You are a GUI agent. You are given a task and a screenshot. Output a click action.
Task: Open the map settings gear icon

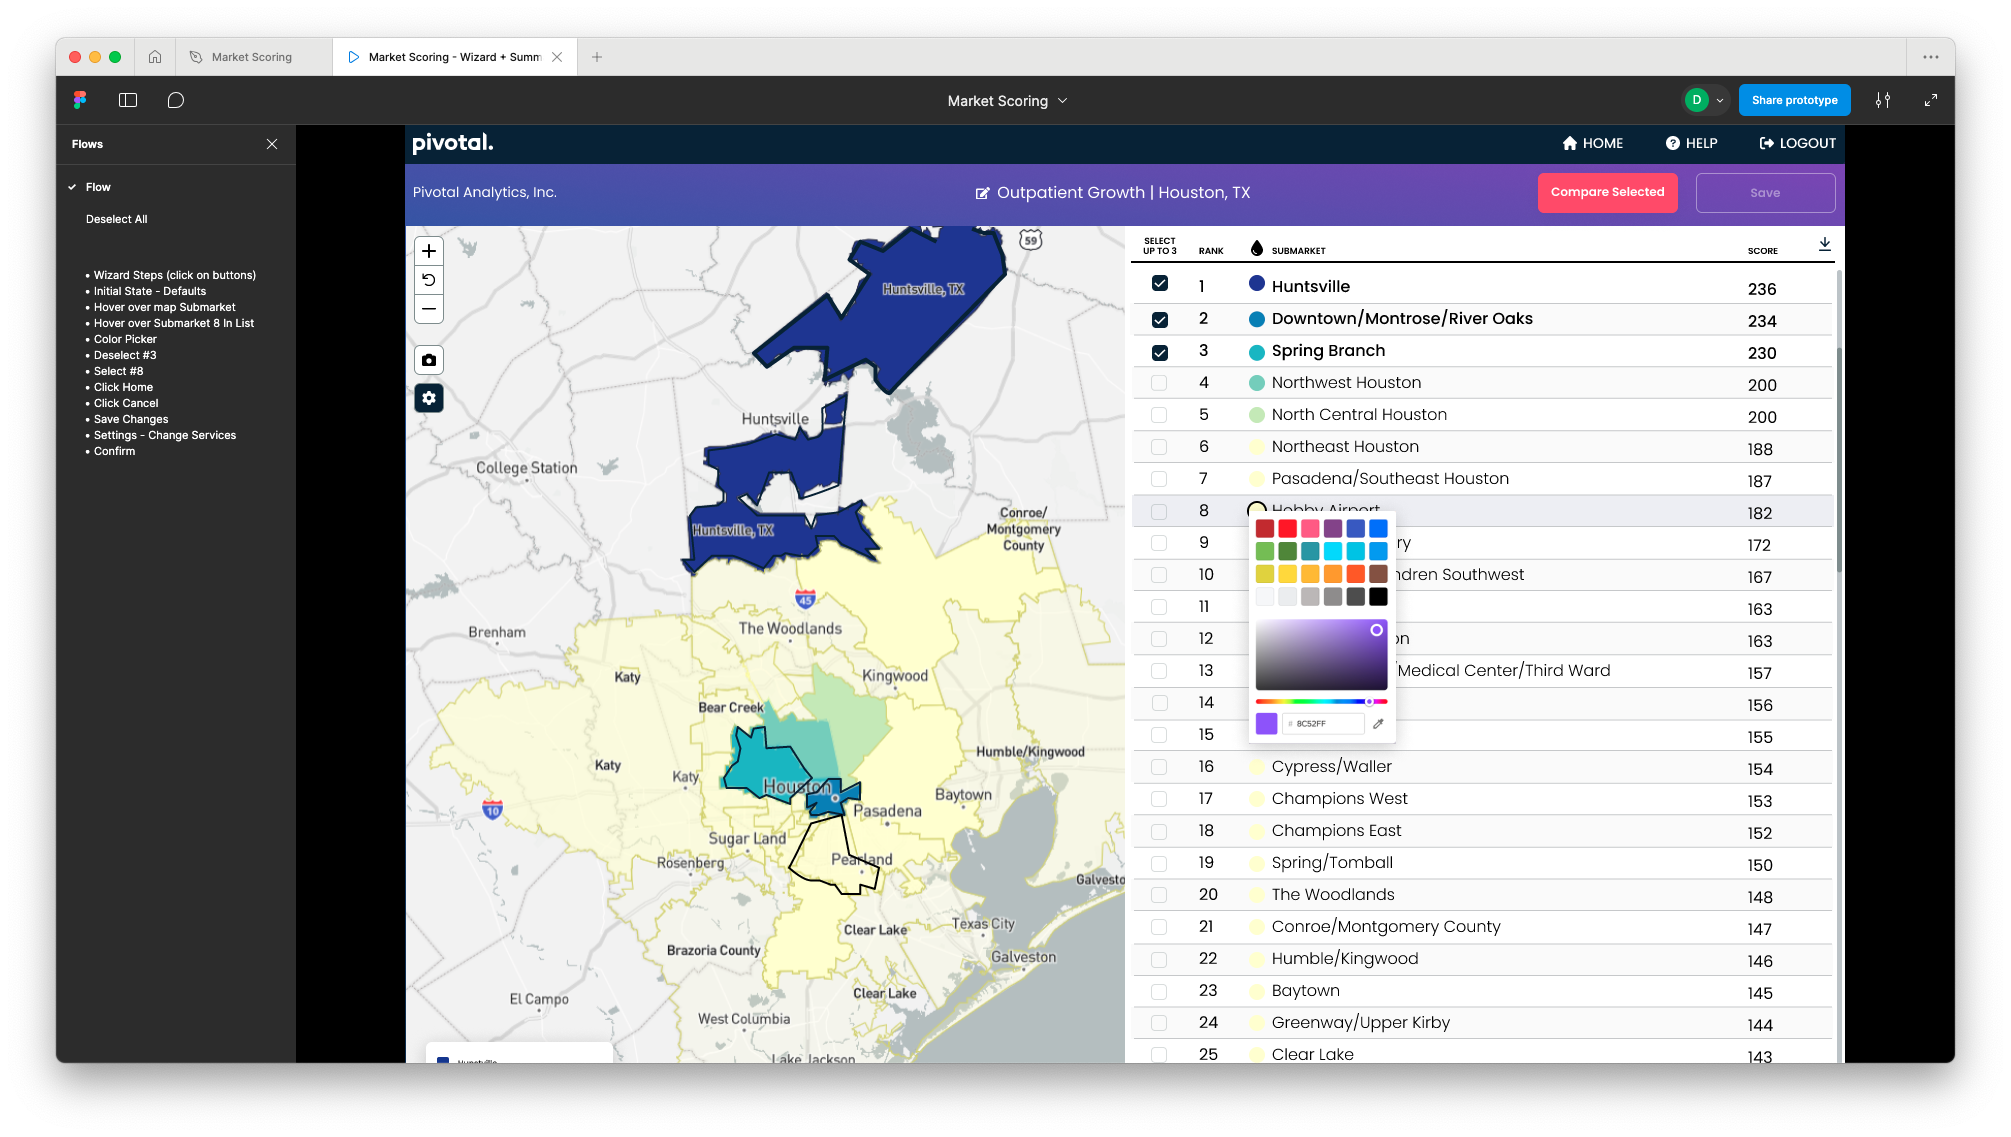pos(429,398)
